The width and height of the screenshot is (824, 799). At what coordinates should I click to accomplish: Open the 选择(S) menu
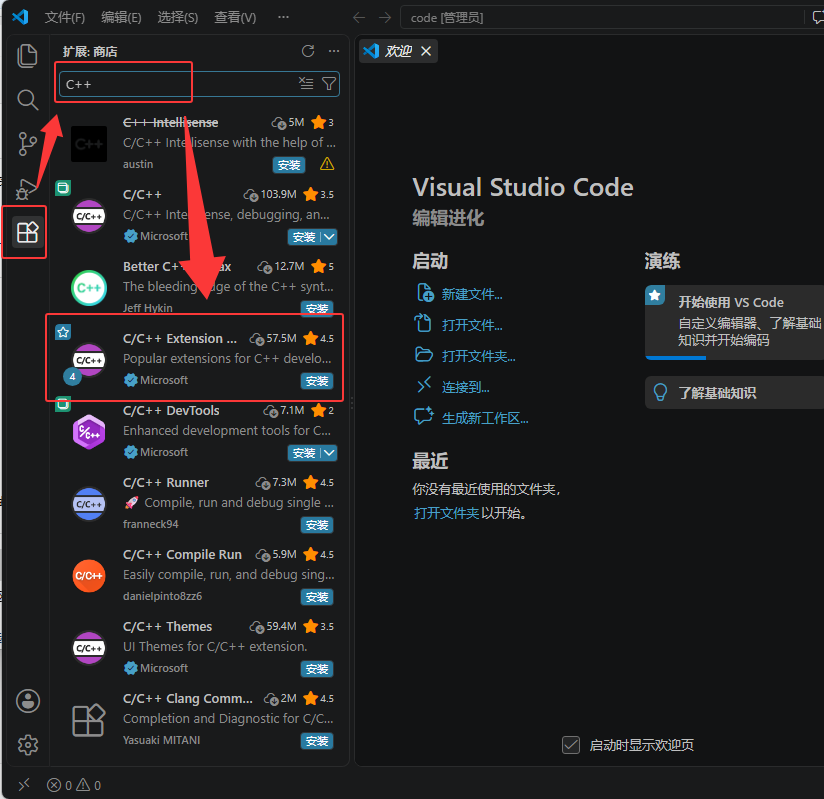[178, 18]
